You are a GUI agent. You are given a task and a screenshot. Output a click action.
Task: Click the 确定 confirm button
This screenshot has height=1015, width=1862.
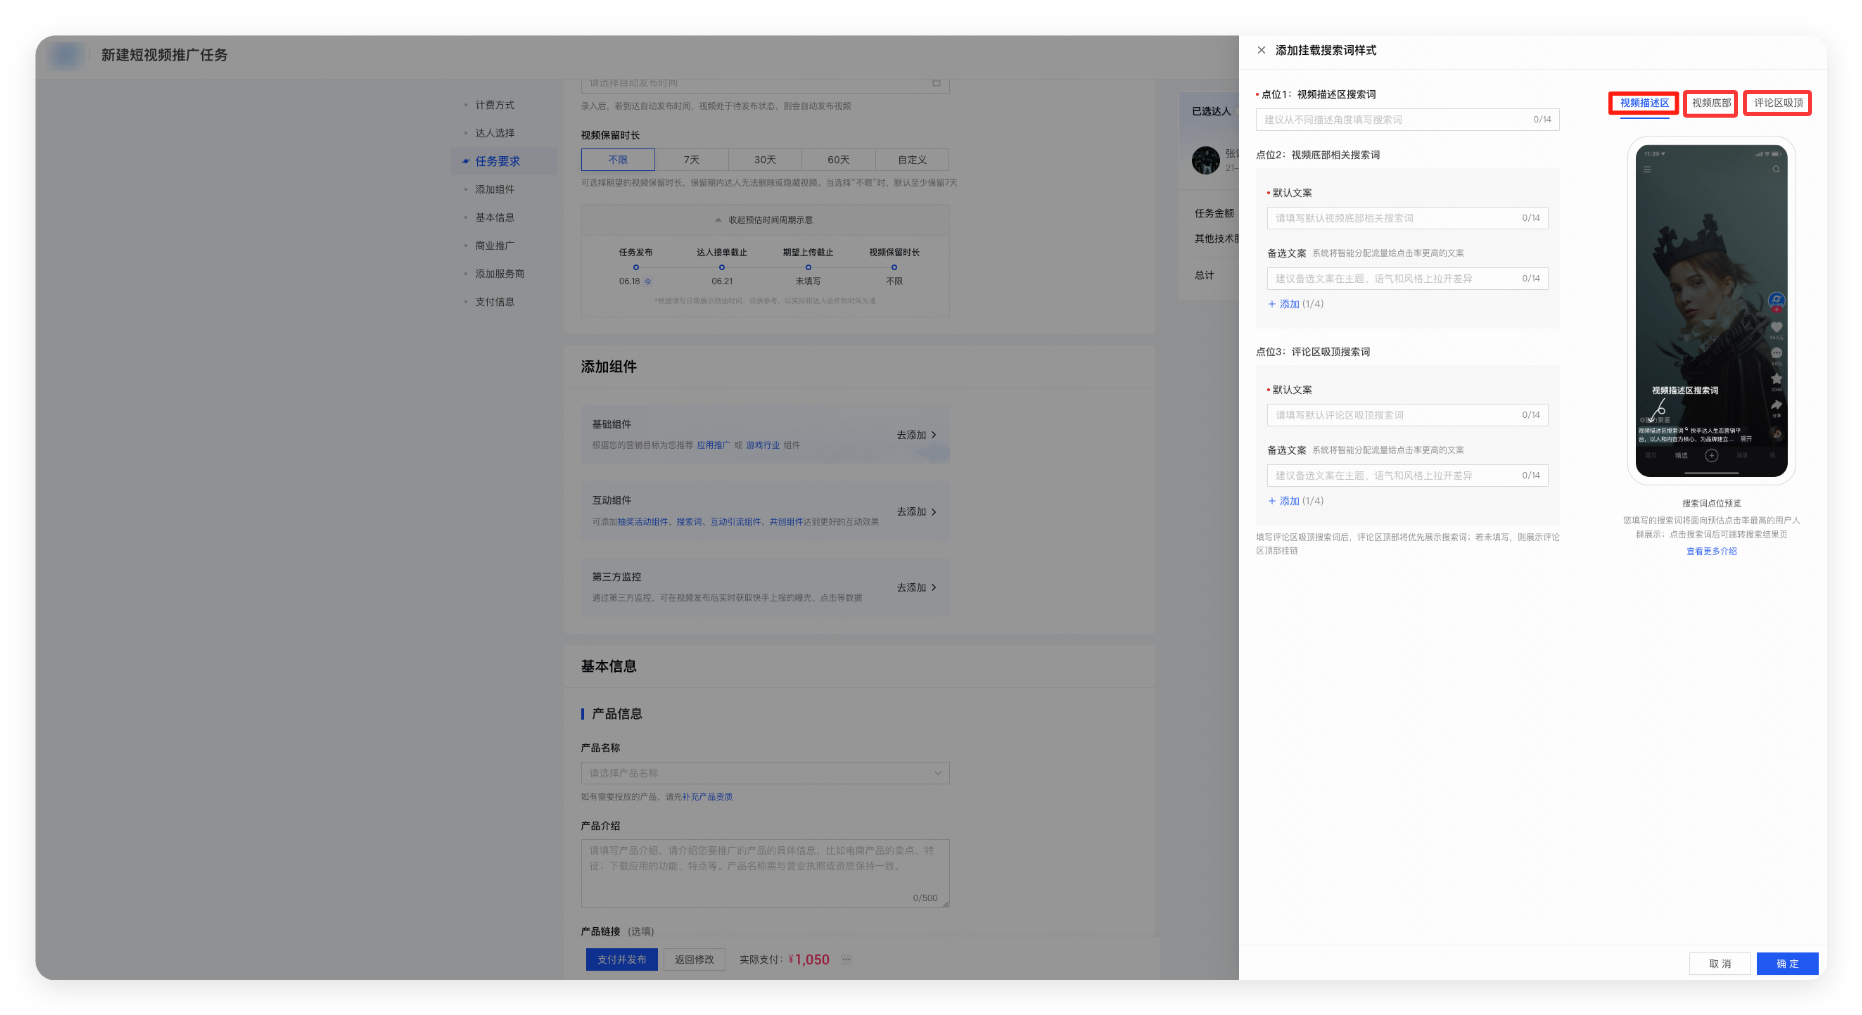coord(1787,964)
